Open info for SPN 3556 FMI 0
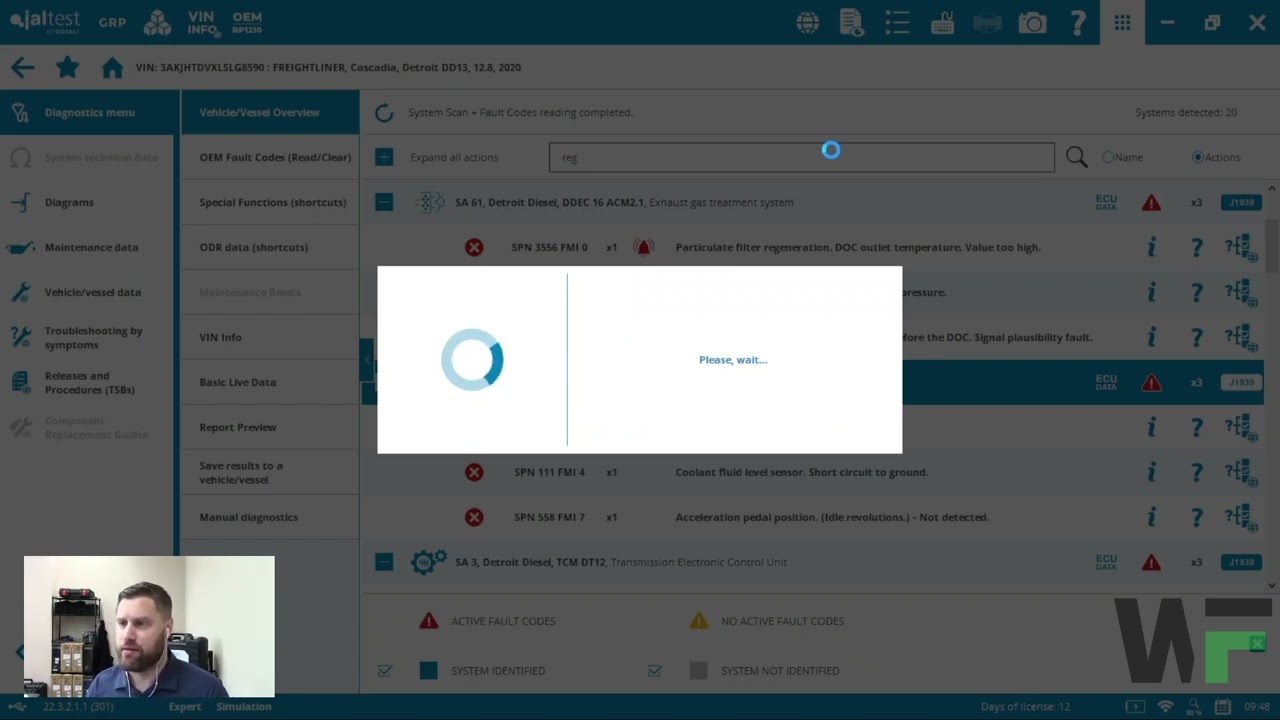Viewport: 1280px width, 720px height. point(1151,247)
